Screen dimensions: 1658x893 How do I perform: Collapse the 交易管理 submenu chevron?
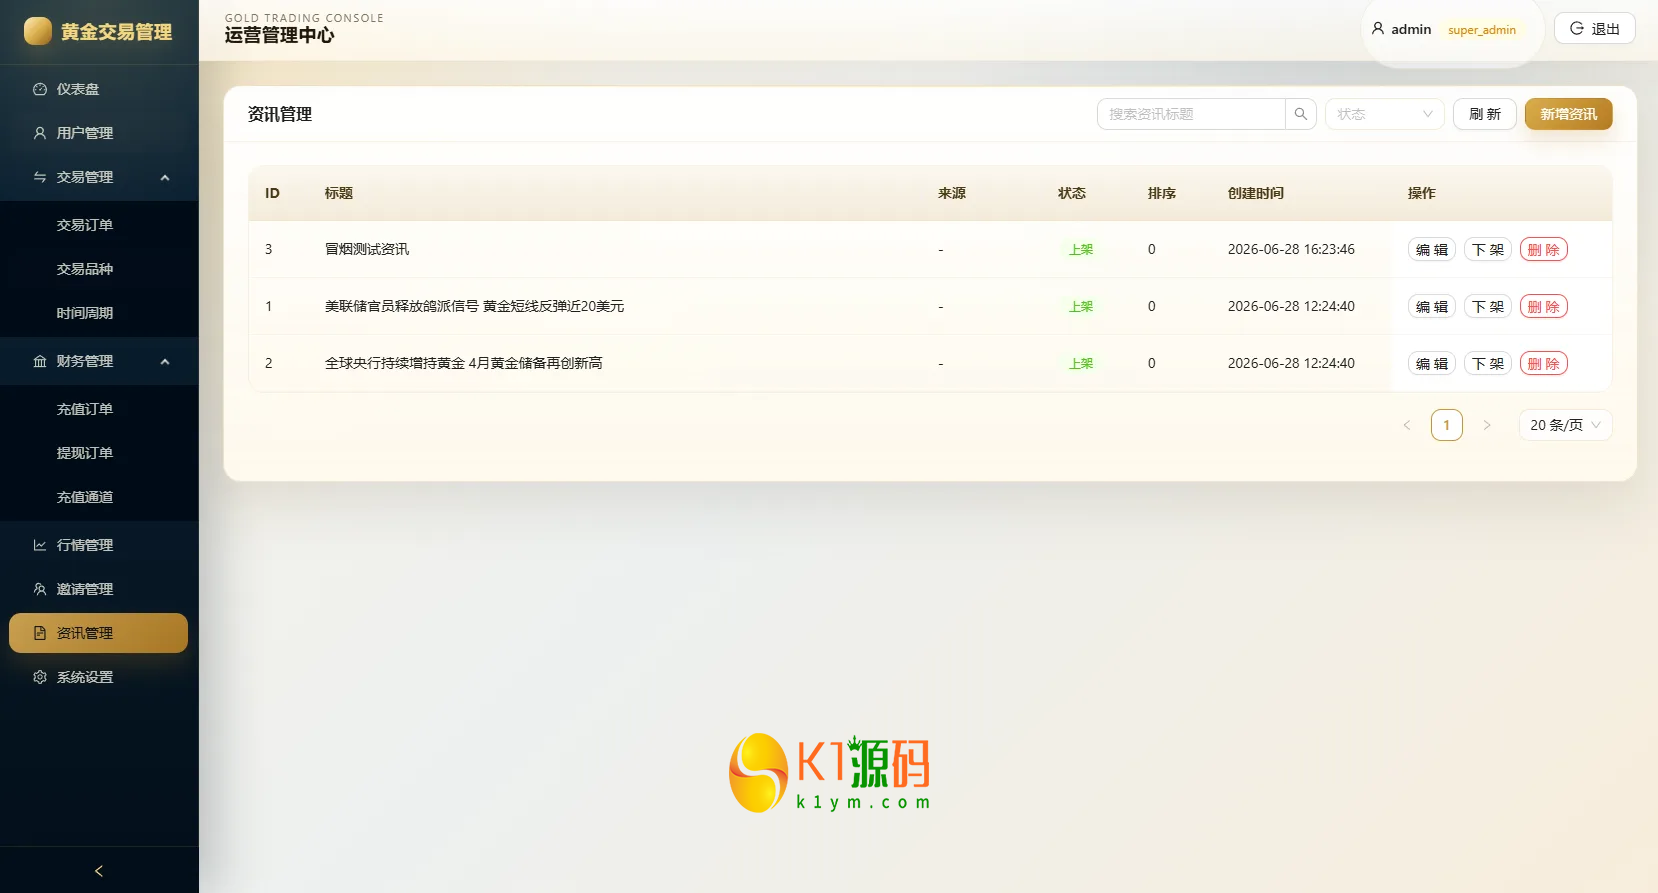click(165, 177)
